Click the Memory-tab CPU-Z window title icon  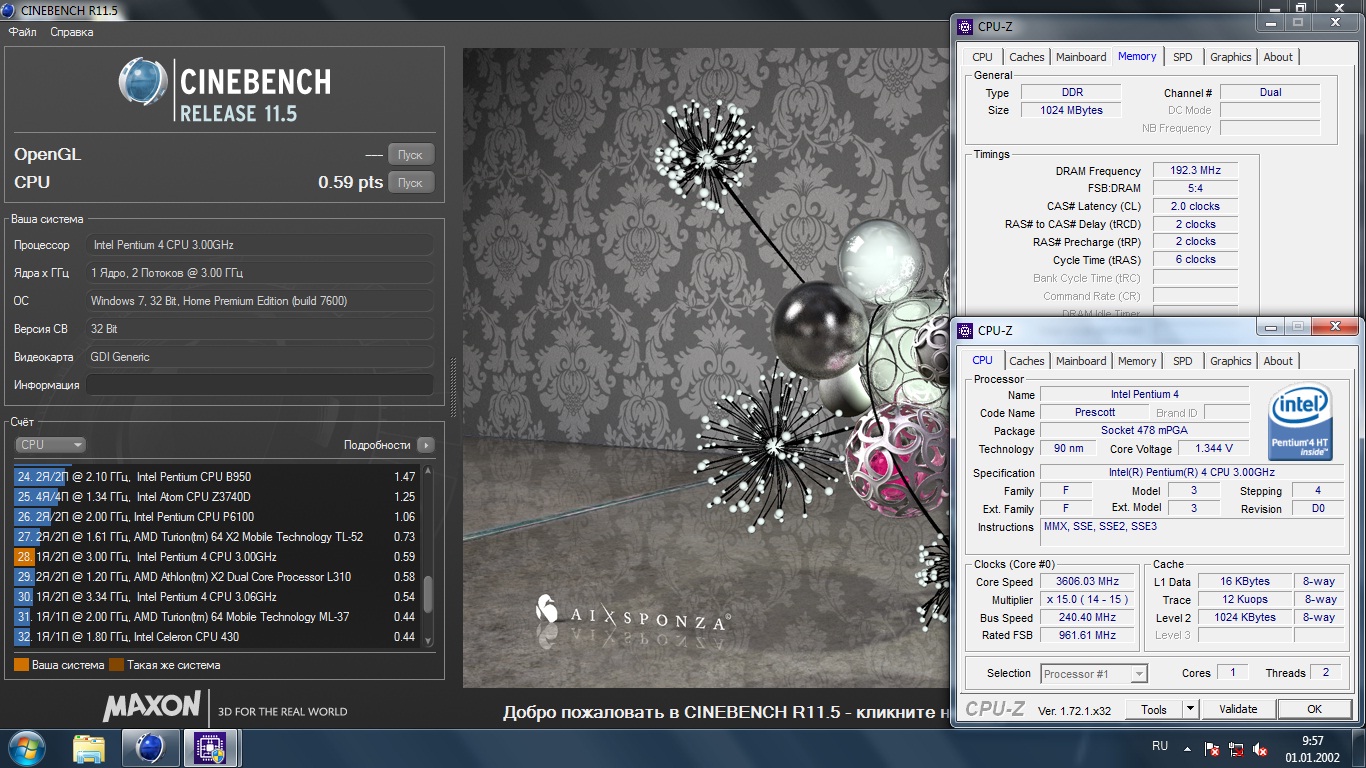click(x=964, y=27)
